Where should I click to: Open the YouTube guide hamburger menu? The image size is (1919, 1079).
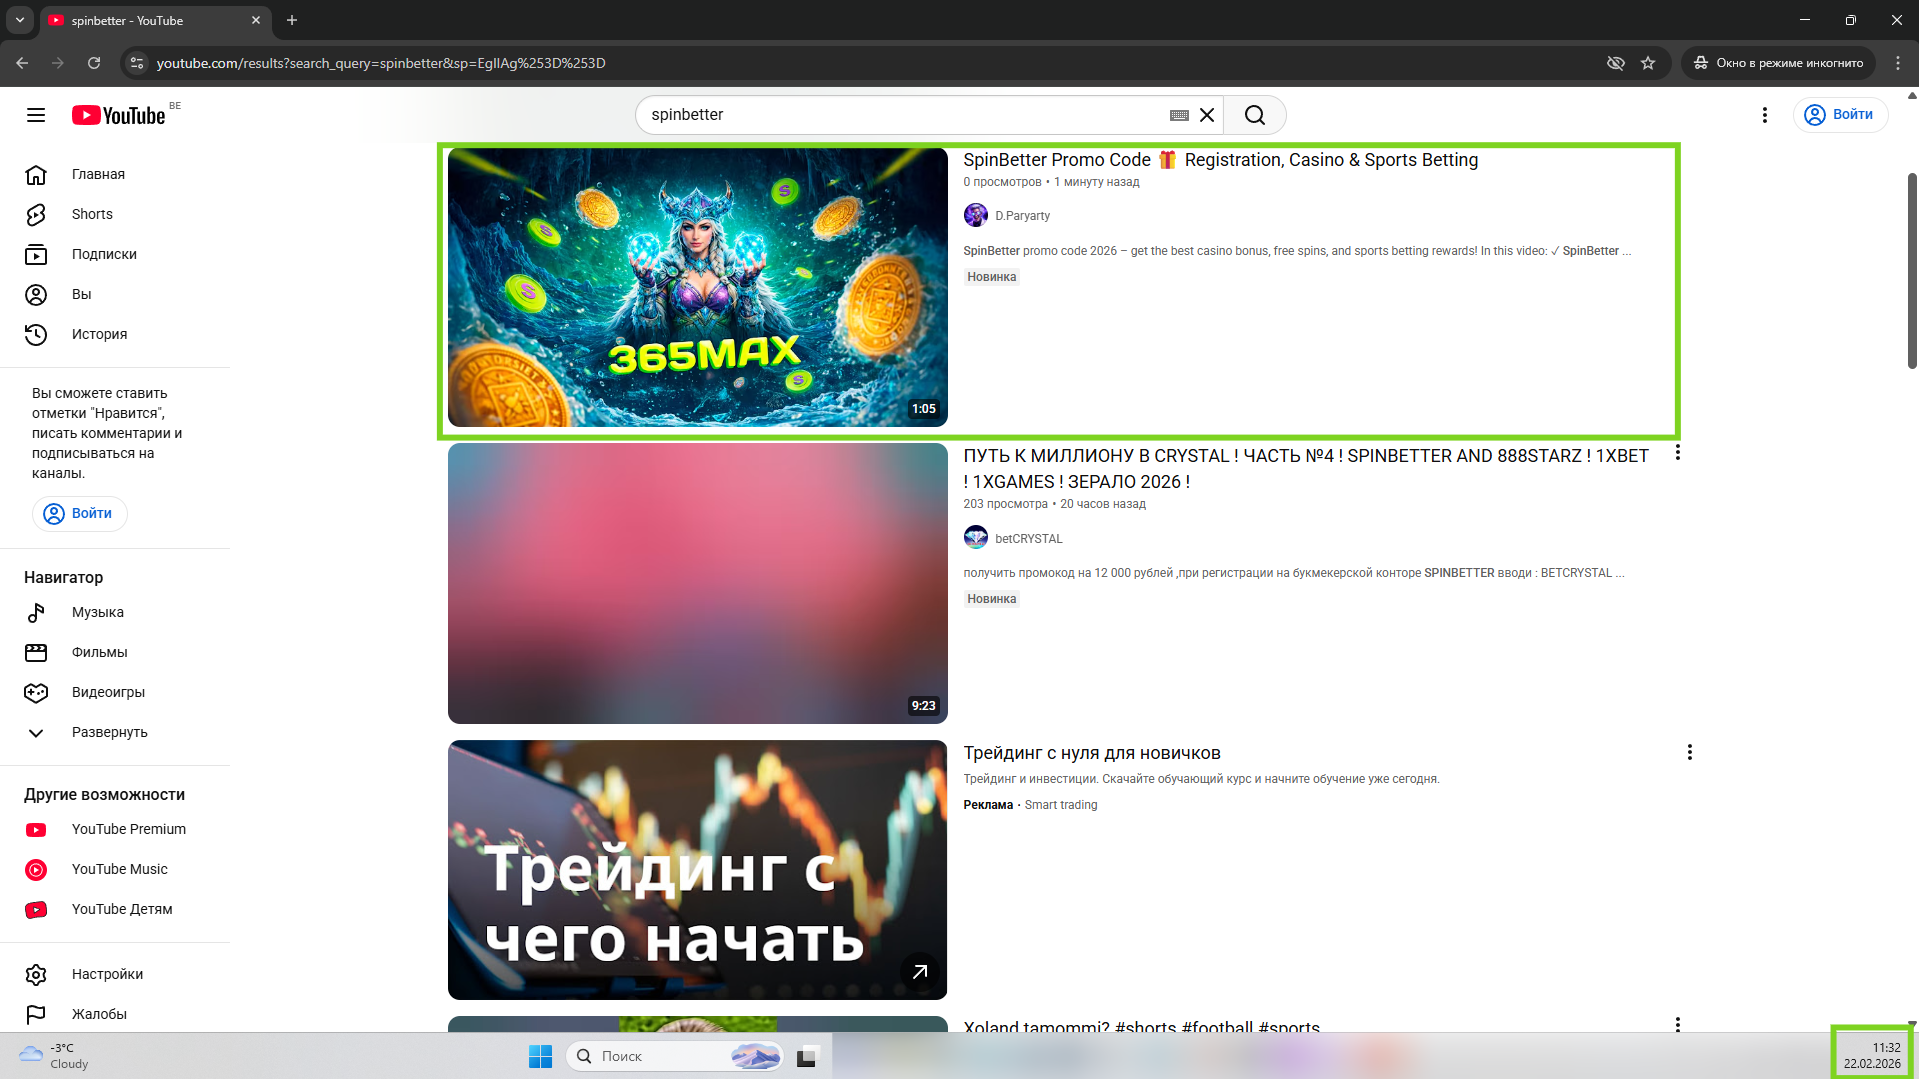point(36,115)
